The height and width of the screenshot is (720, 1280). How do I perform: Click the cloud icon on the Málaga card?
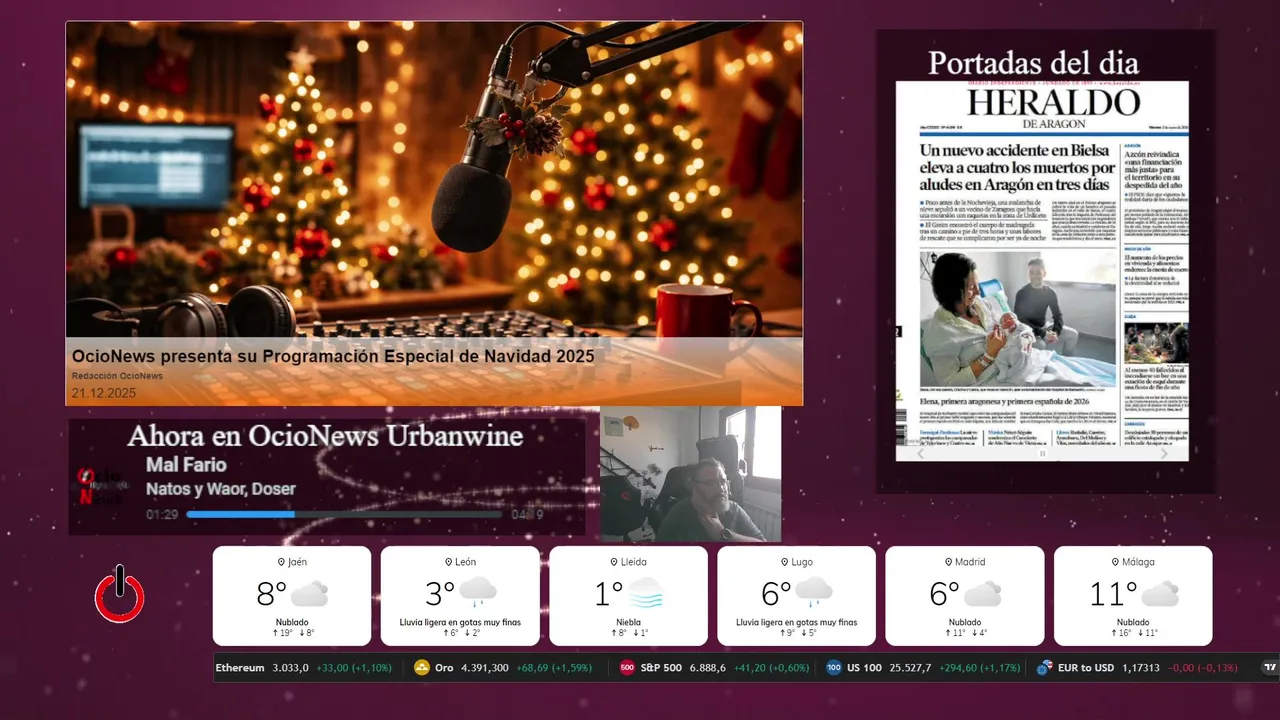point(1160,593)
